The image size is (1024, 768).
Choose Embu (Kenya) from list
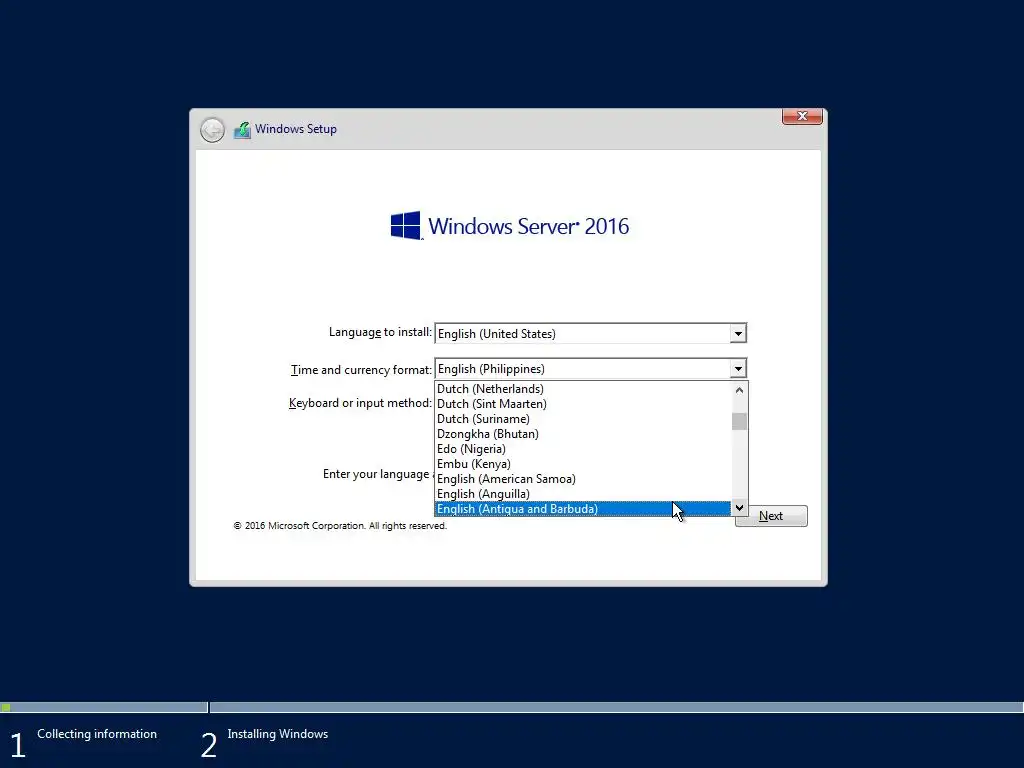[583, 464]
